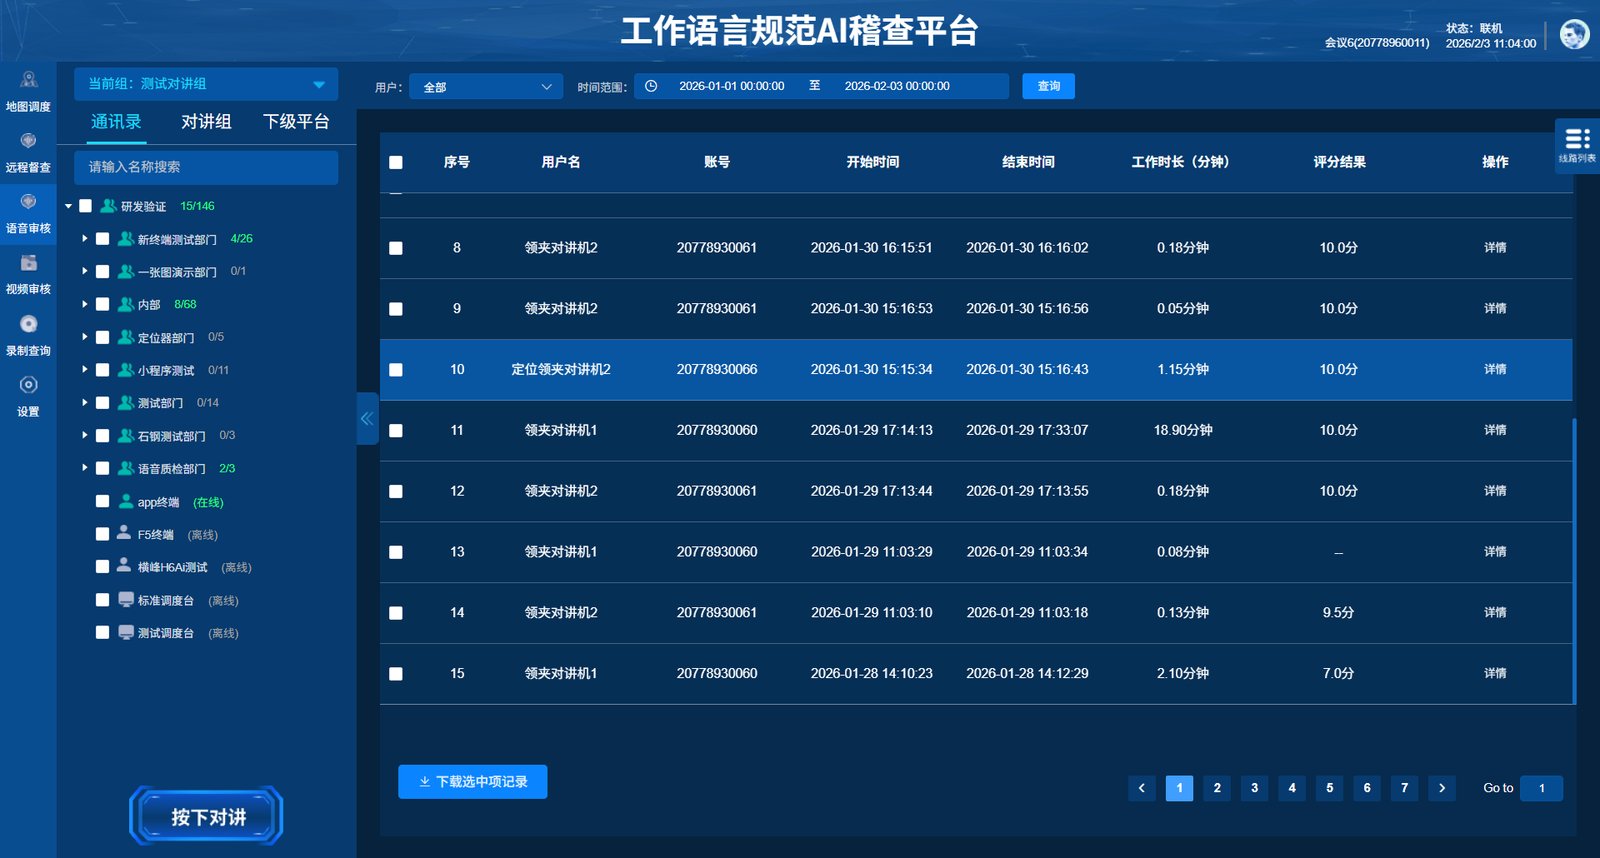The width and height of the screenshot is (1600, 858).
Task: Expand the 新终端测试部门 tree node
Action: click(x=85, y=239)
